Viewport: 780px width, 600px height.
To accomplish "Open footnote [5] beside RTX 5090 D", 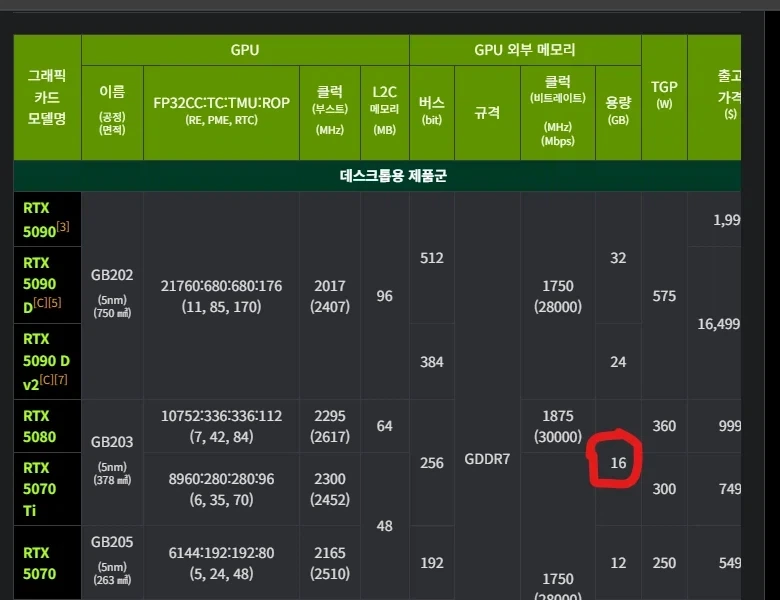I will [x=55, y=302].
